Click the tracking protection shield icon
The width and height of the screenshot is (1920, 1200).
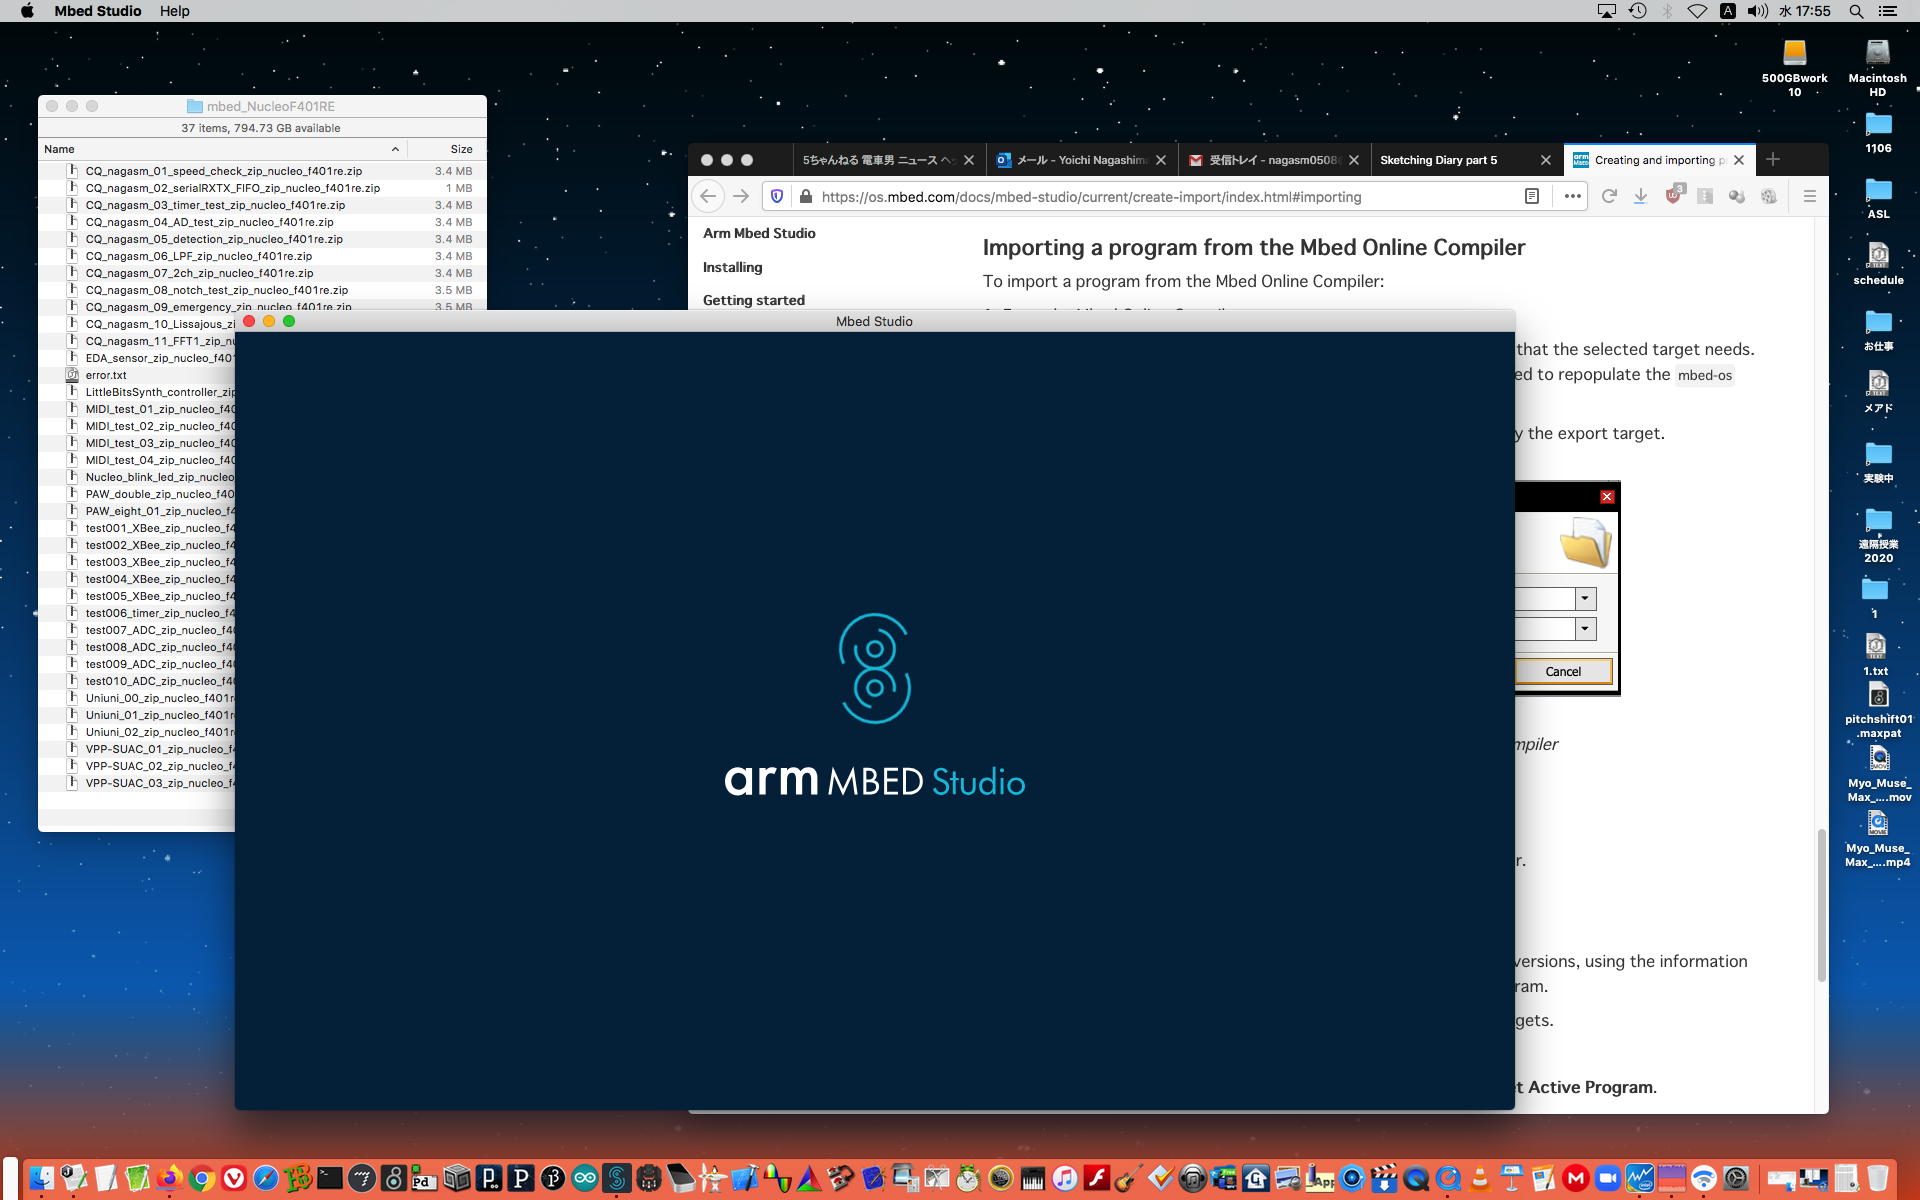[777, 196]
